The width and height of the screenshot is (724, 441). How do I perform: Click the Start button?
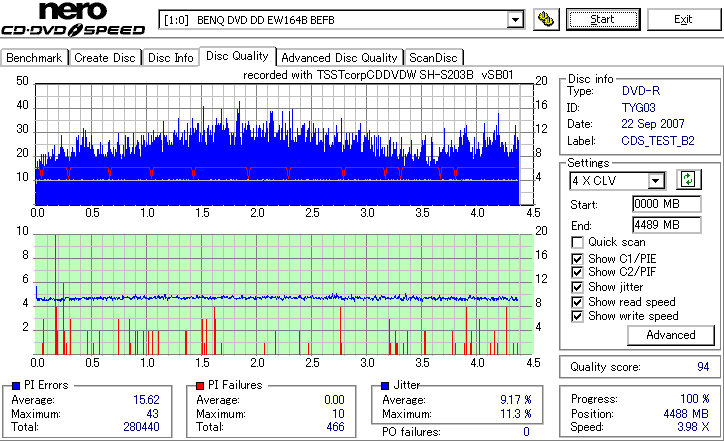[603, 19]
